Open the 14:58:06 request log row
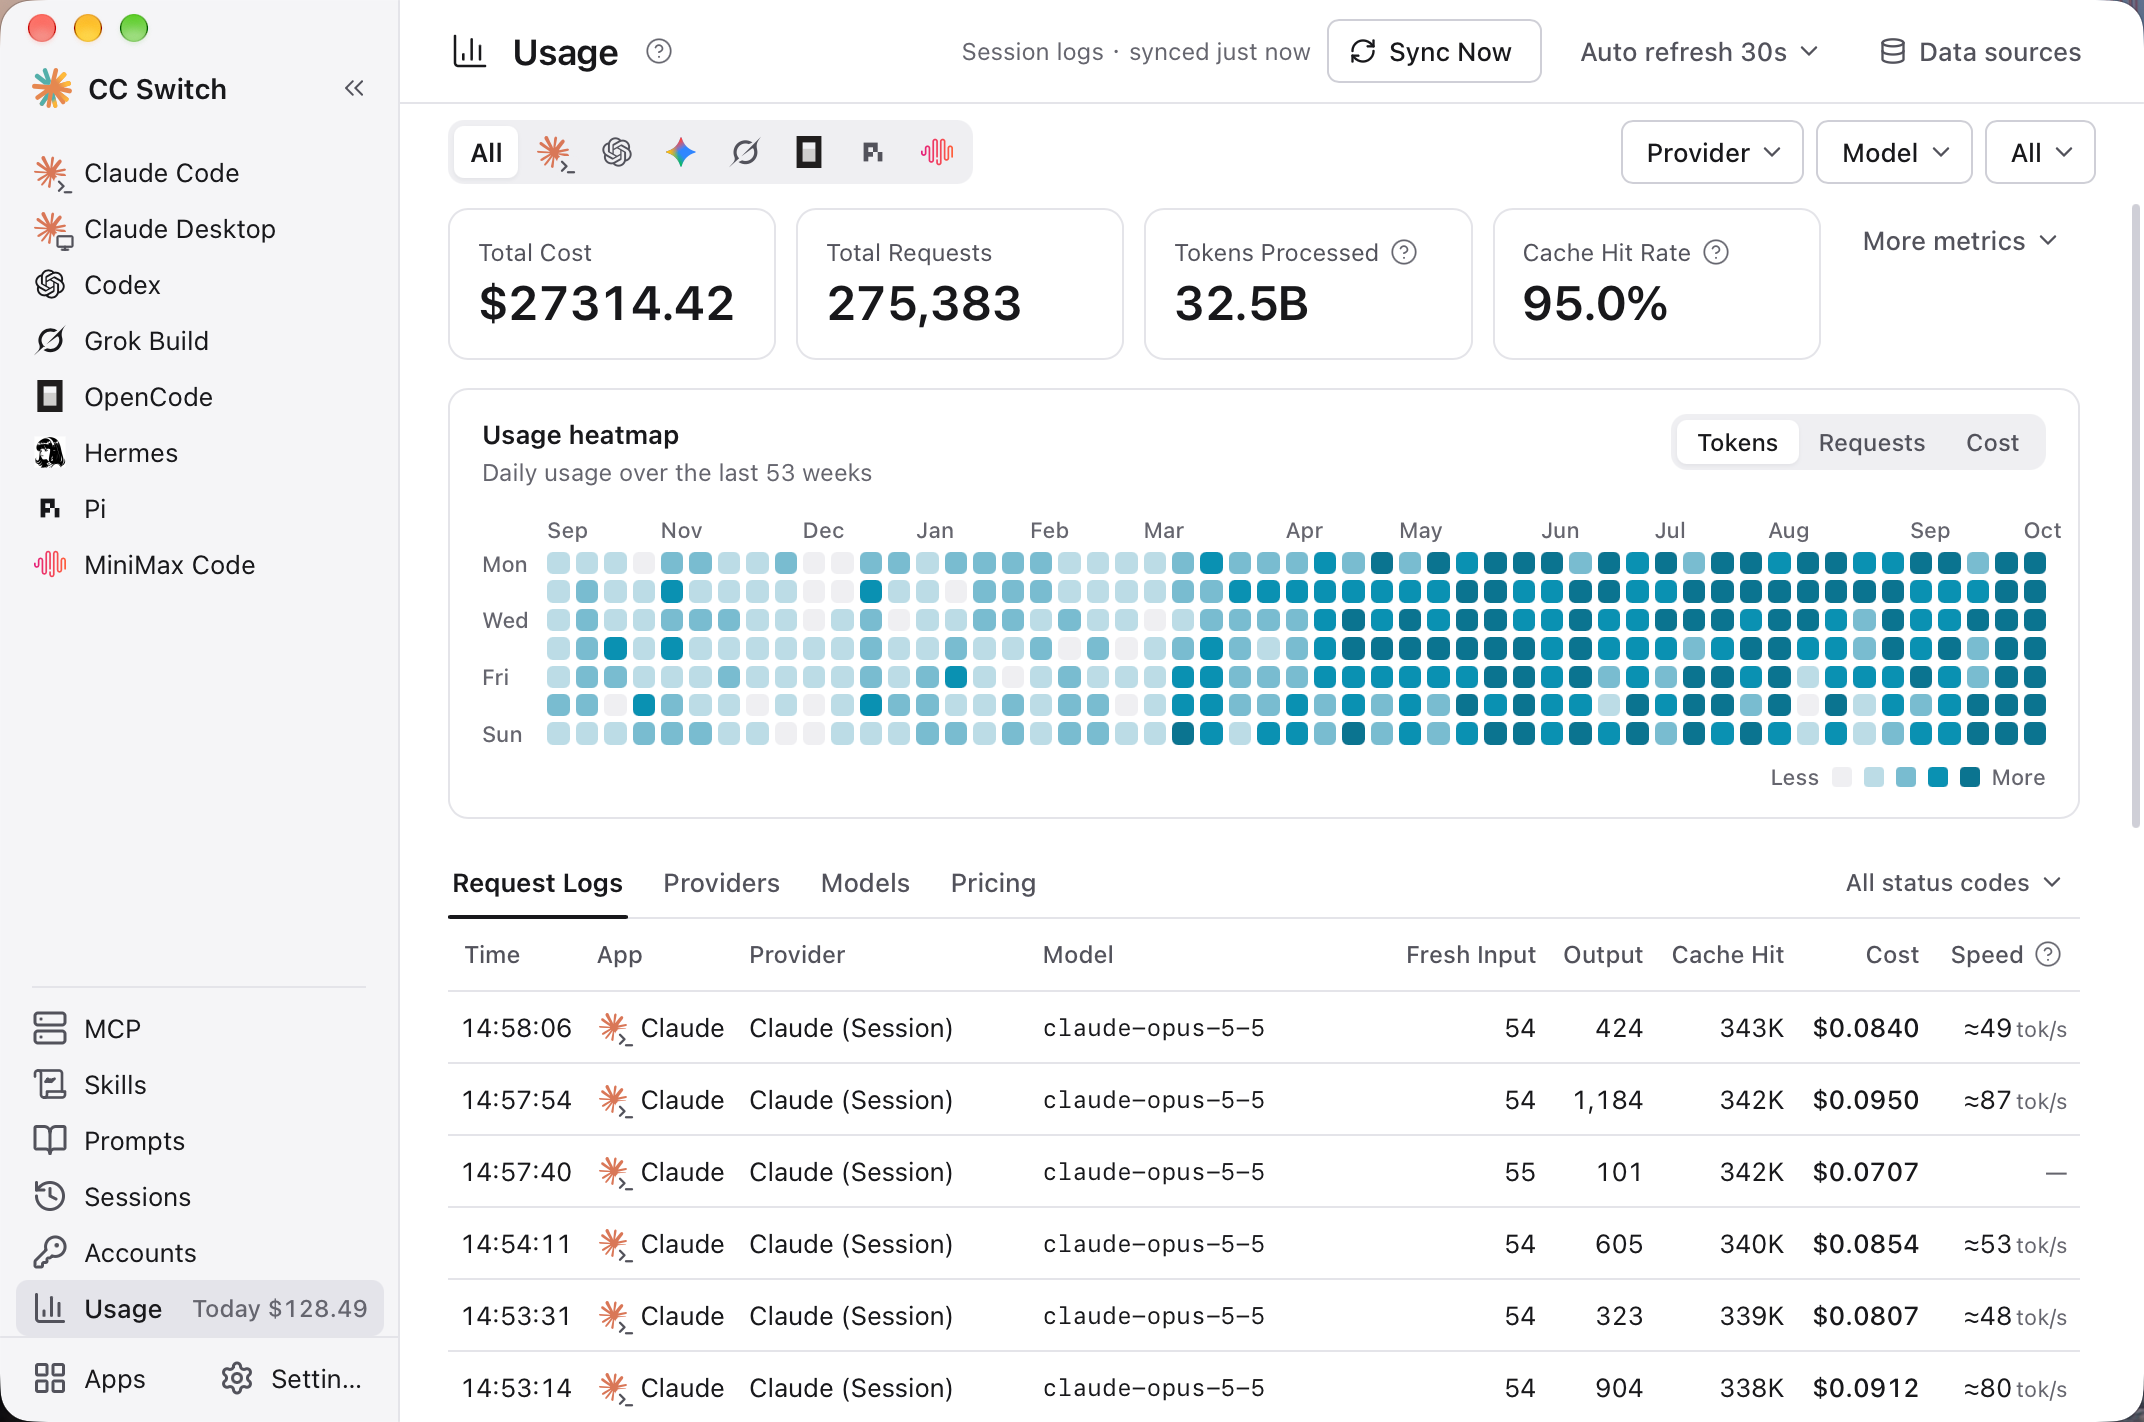Viewport: 2144px width, 1422px height. pyautogui.click(x=1264, y=1028)
